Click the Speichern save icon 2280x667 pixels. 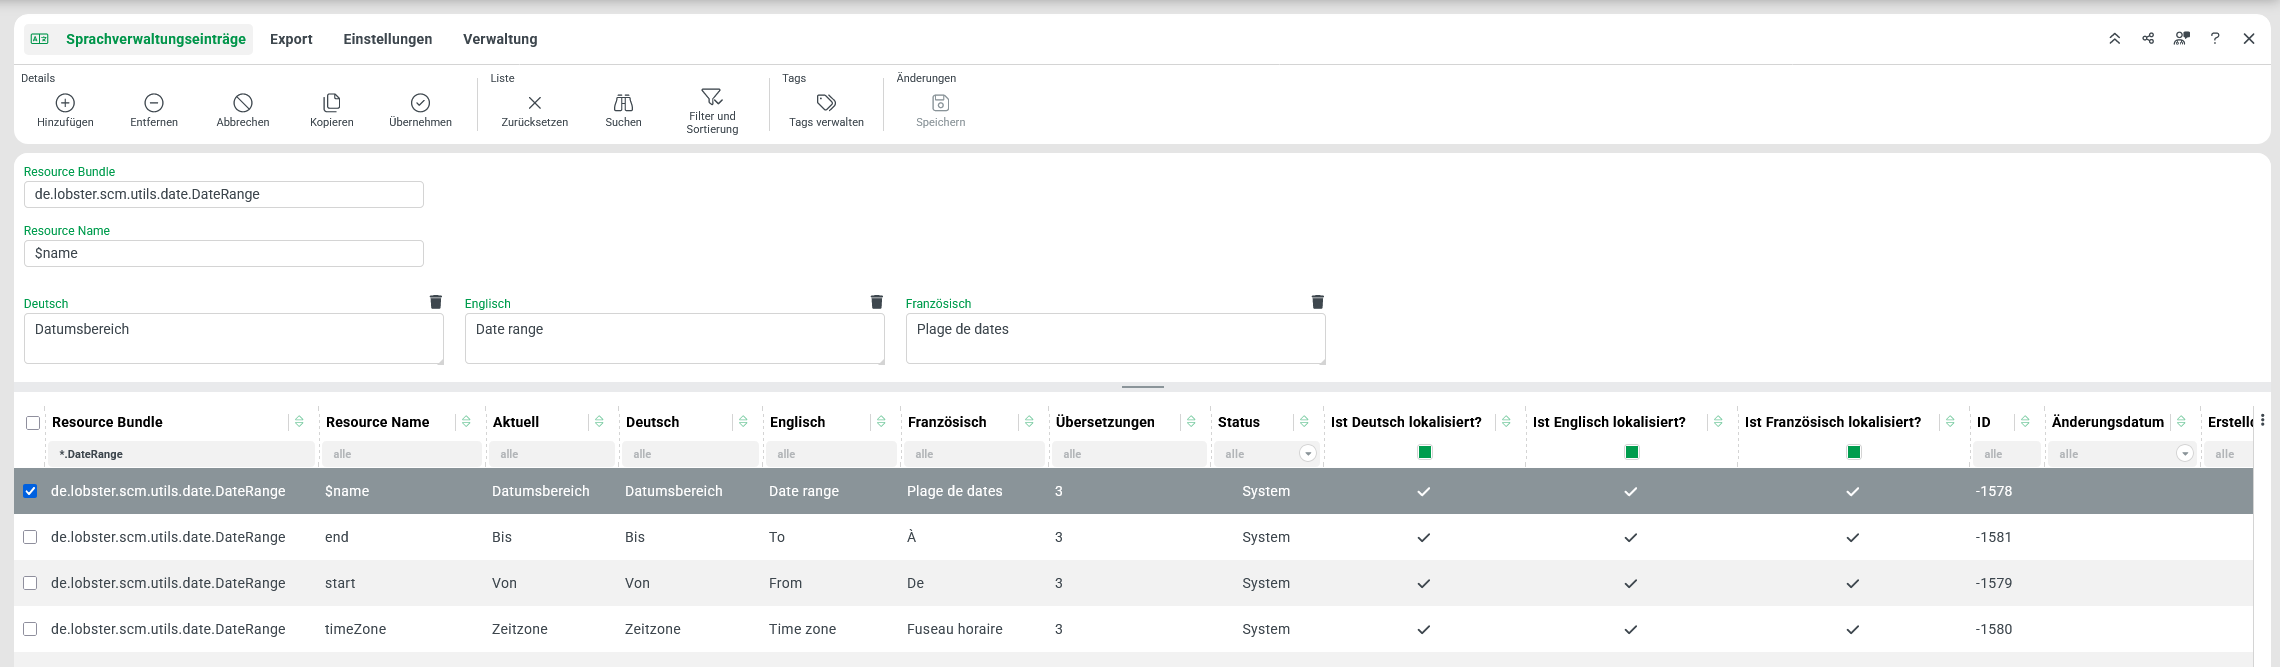click(941, 103)
